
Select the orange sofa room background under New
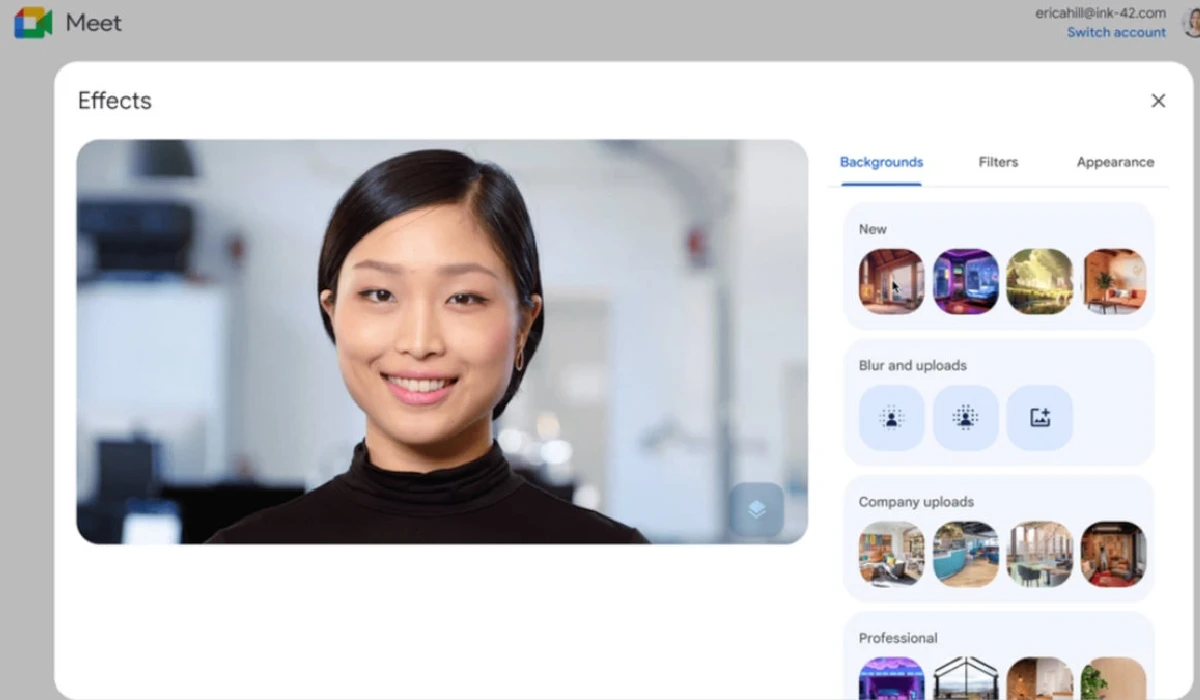(1113, 282)
